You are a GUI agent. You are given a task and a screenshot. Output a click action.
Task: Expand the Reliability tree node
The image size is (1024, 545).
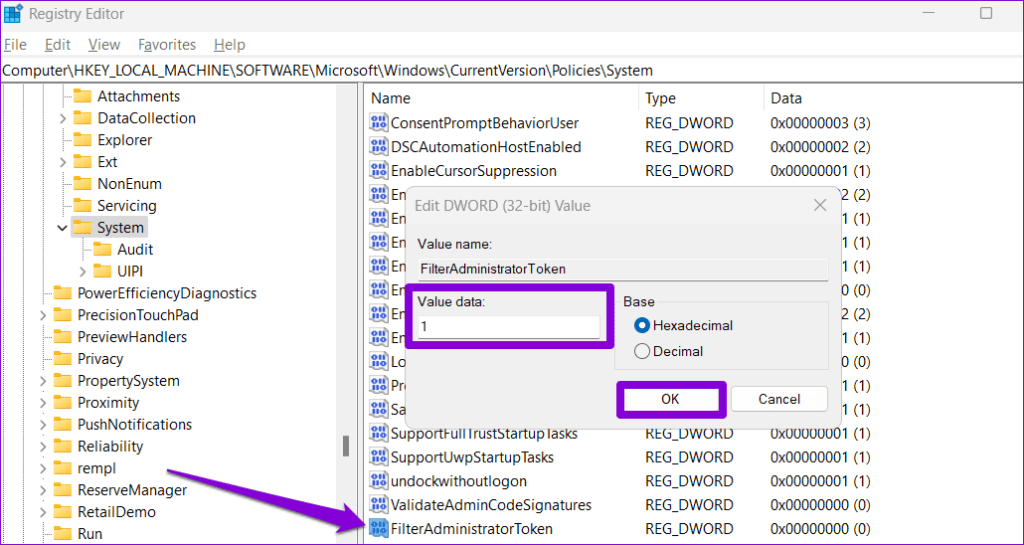pos(42,446)
